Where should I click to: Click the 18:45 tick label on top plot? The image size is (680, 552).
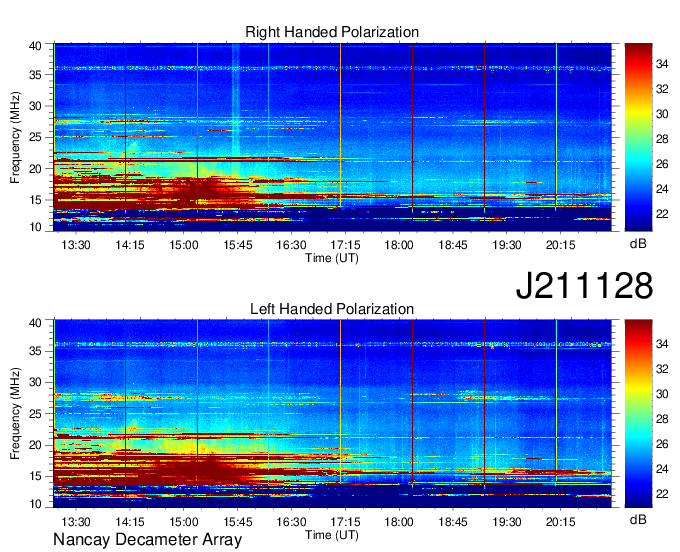[x=453, y=245]
